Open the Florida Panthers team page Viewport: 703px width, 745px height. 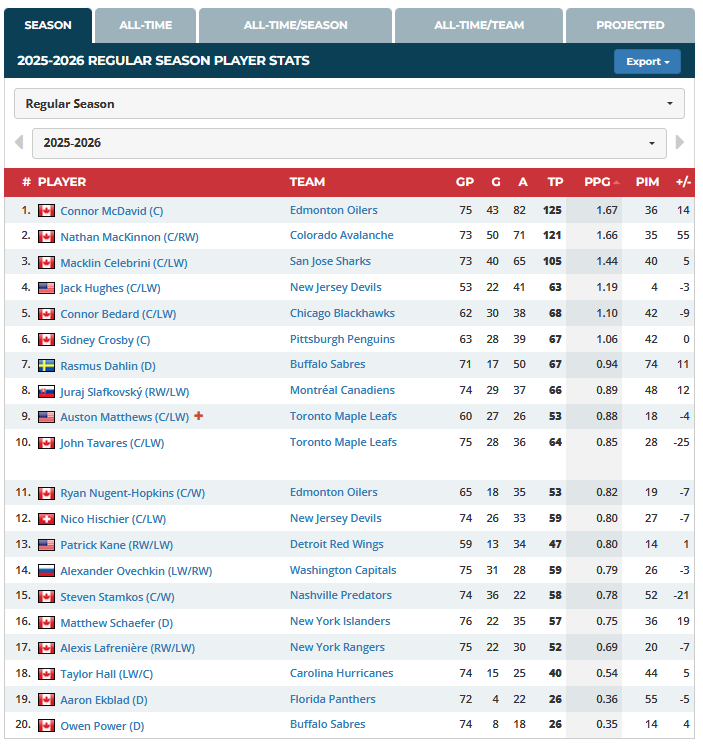point(332,699)
